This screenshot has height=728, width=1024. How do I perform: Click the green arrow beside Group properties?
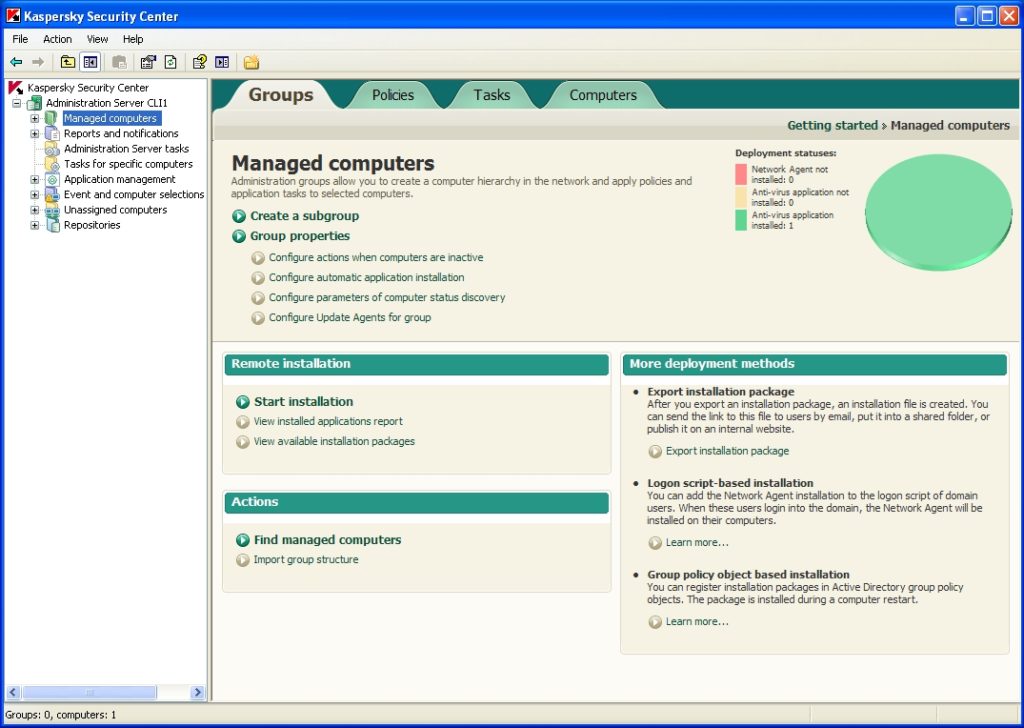(x=239, y=236)
